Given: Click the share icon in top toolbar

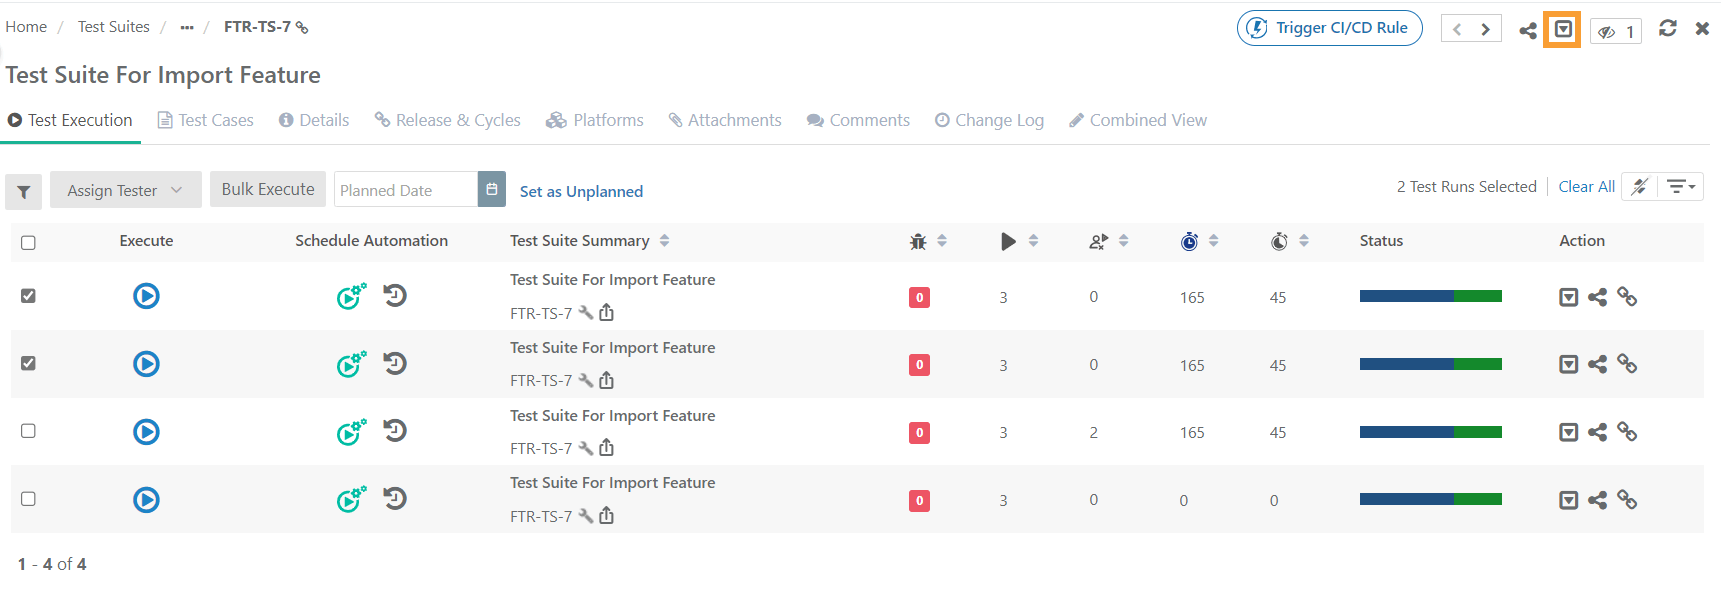Looking at the screenshot, I should [x=1527, y=31].
